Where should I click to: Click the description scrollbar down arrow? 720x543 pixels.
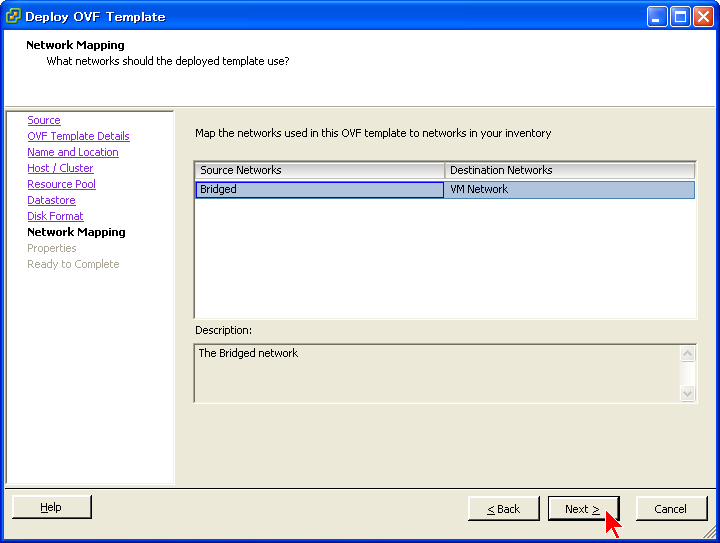tap(687, 393)
